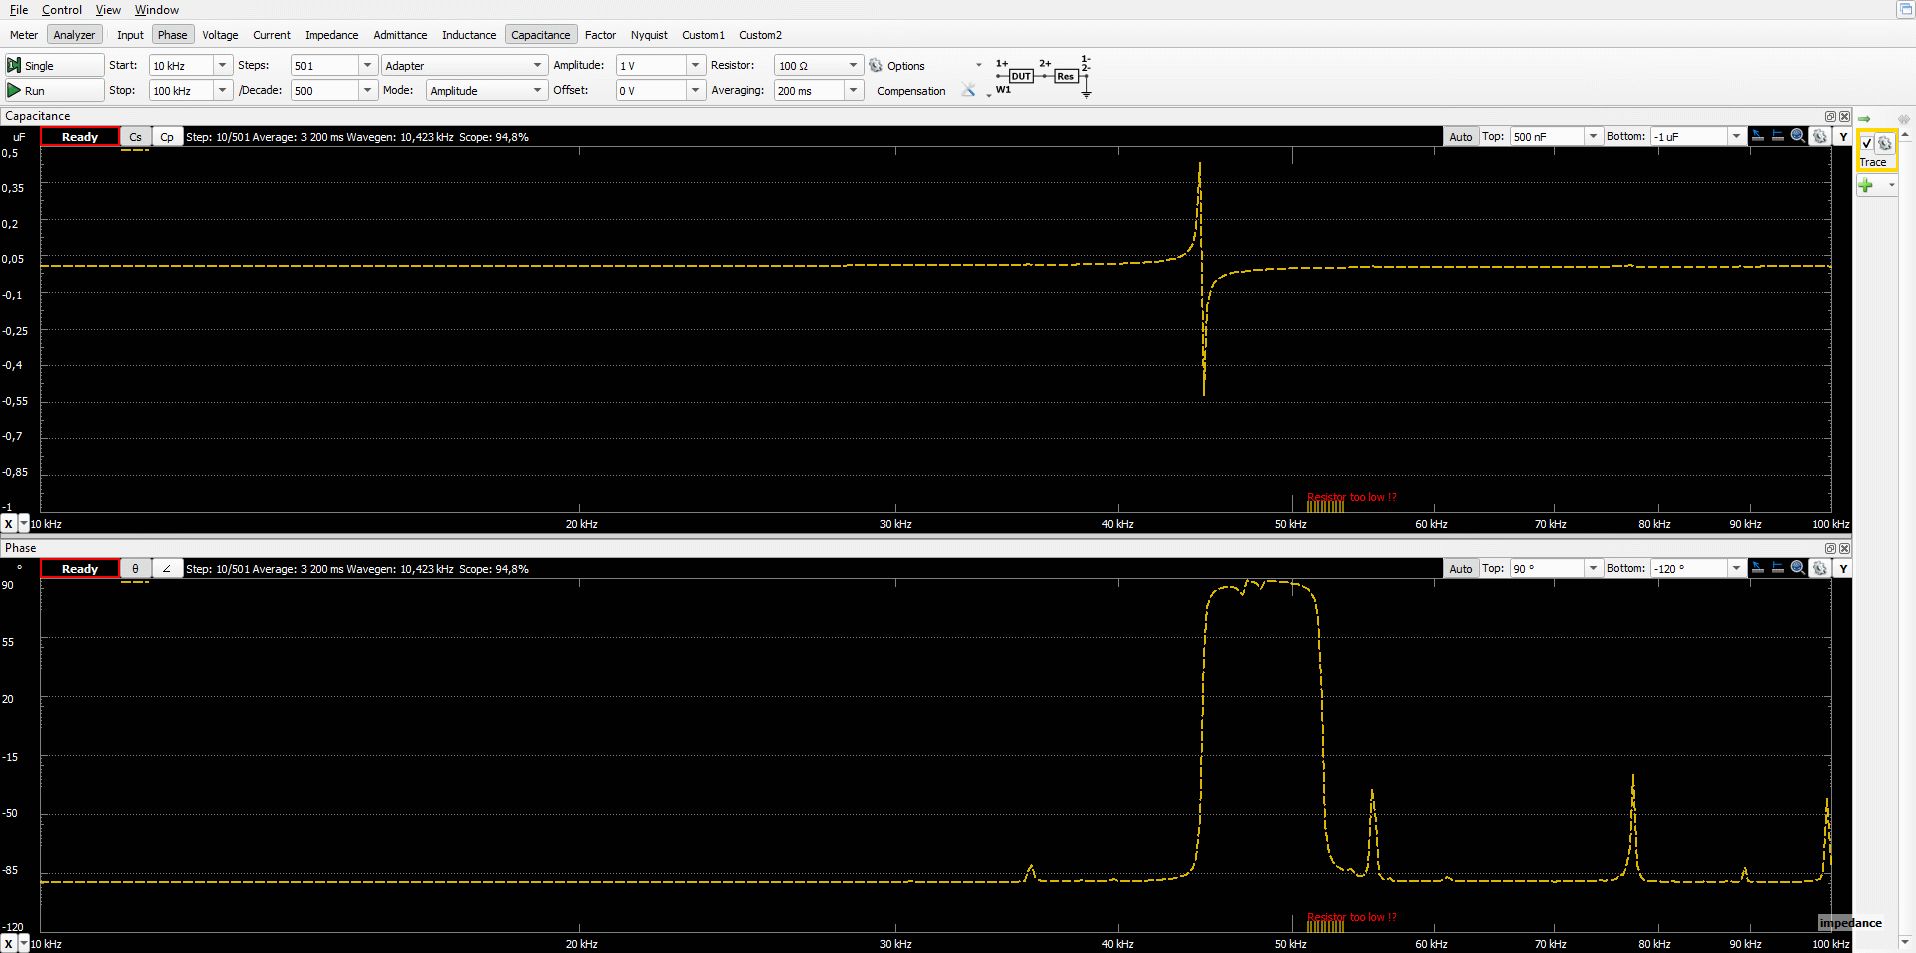Screen dimensions: 1916x953
Task: Expand Offset 0 V dropdown
Action: click(x=695, y=90)
